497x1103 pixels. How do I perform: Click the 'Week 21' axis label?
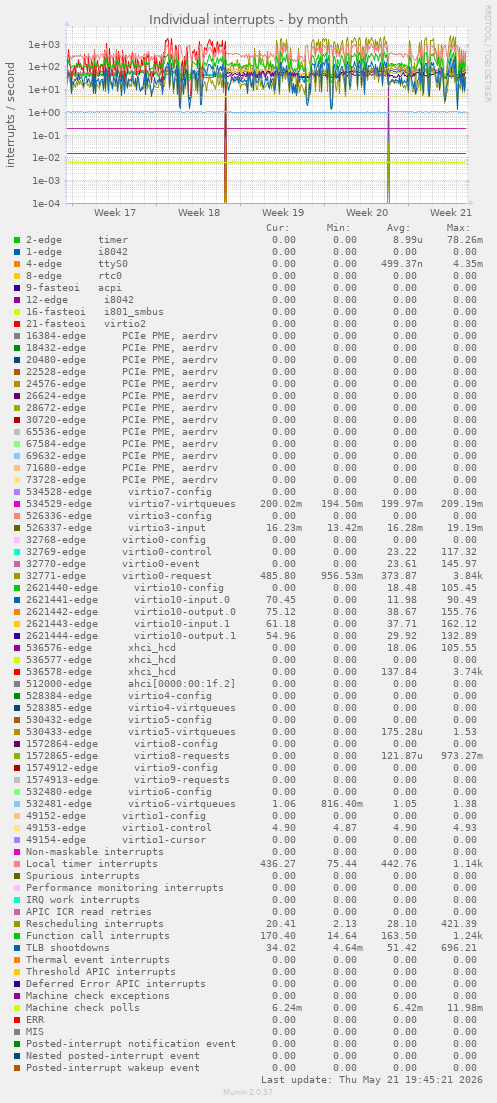pos(451,212)
